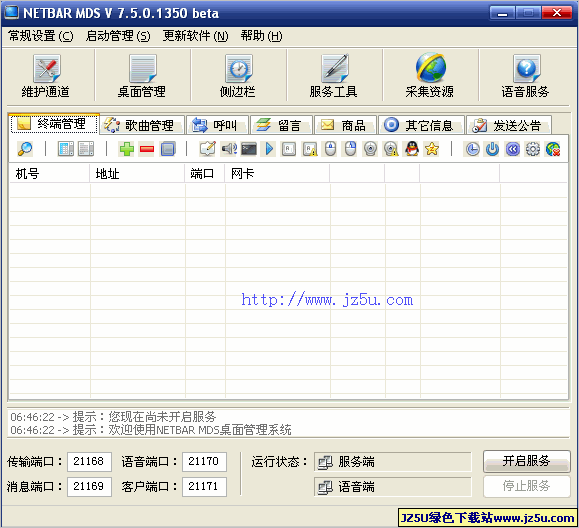Click the QQ penguin icon
The height and width of the screenshot is (528, 579).
[412, 149]
